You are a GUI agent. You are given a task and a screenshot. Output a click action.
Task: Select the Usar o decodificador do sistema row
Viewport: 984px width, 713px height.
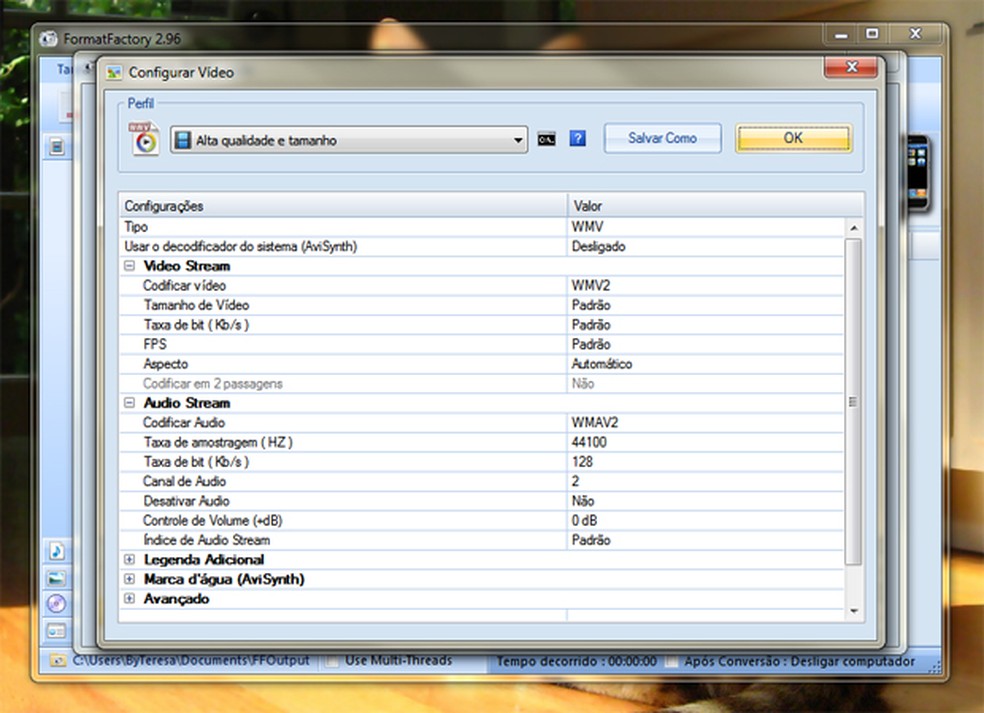pos(481,246)
